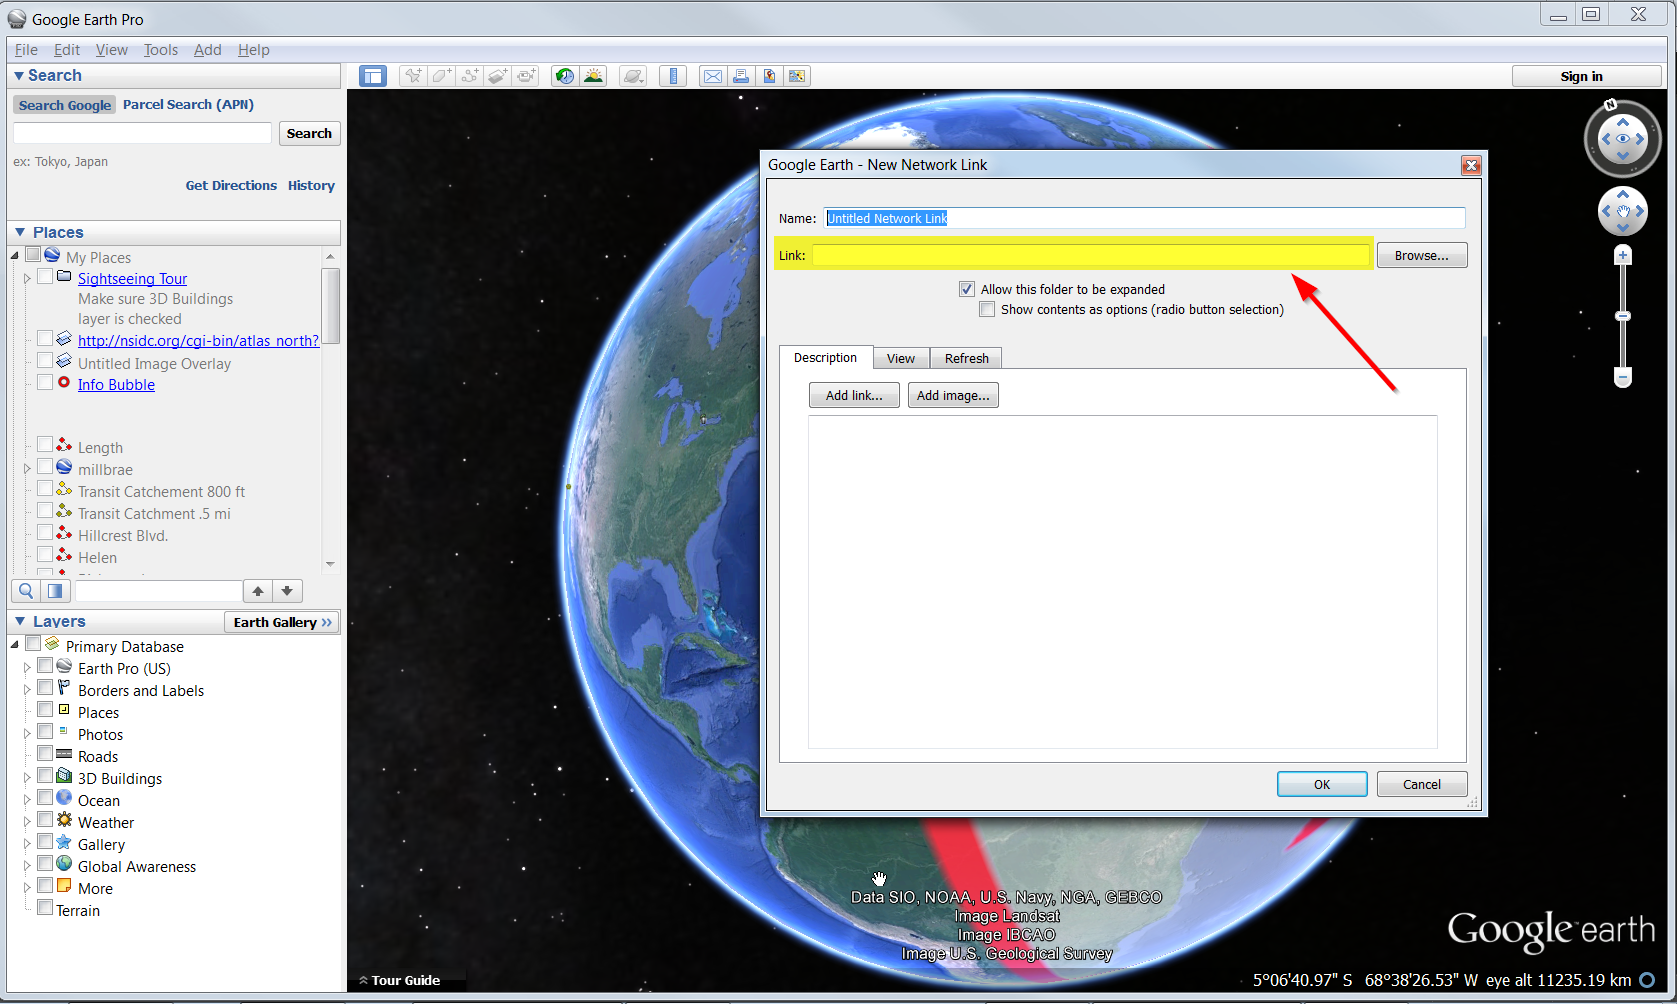
Task: Toggle the sidebar visibility toolbar button
Action: [x=373, y=76]
